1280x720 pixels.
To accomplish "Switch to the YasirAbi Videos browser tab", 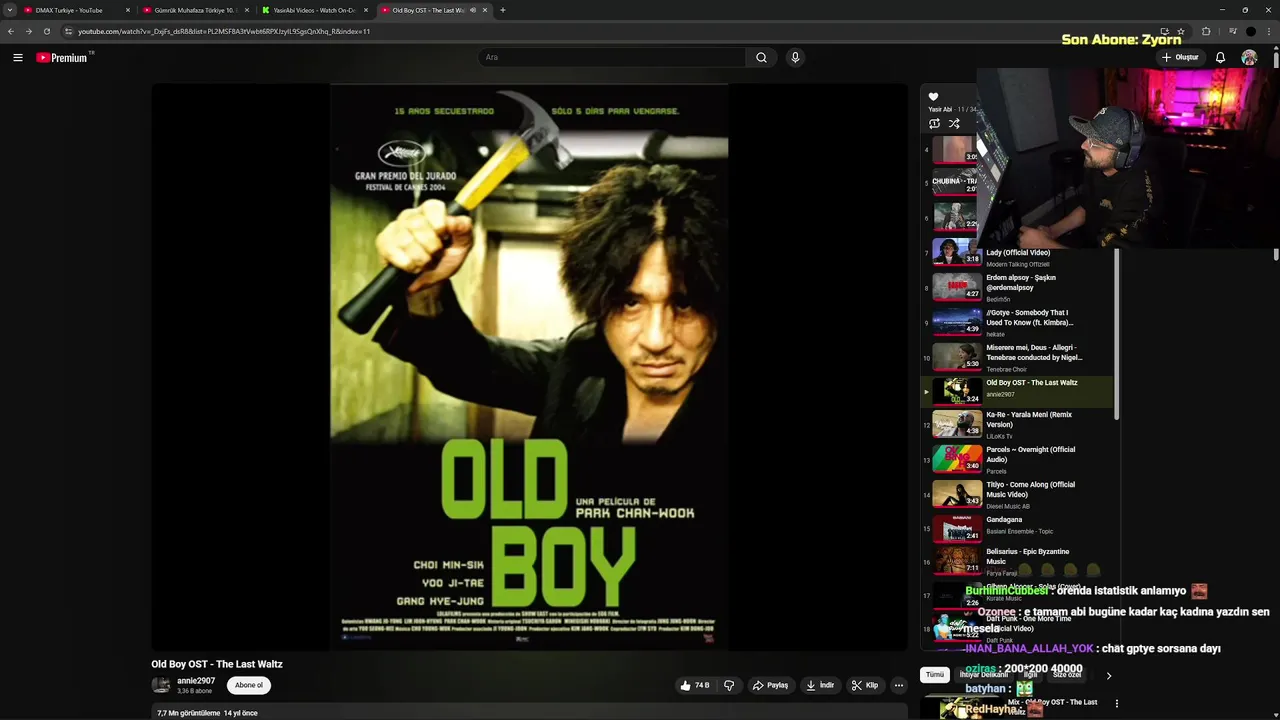I will pyautogui.click(x=315, y=10).
